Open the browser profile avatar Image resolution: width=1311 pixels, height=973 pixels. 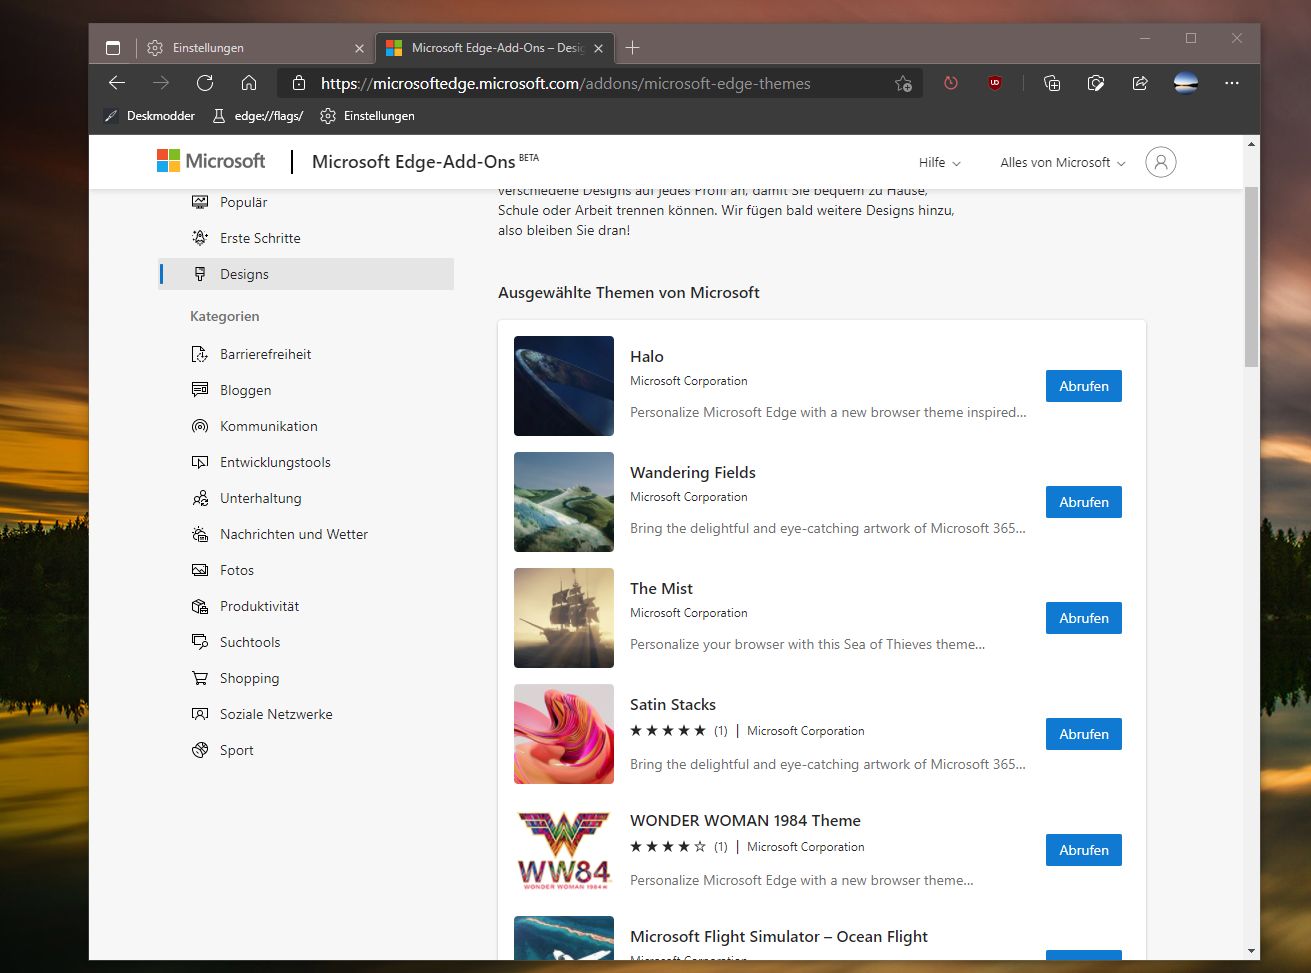[1186, 84]
